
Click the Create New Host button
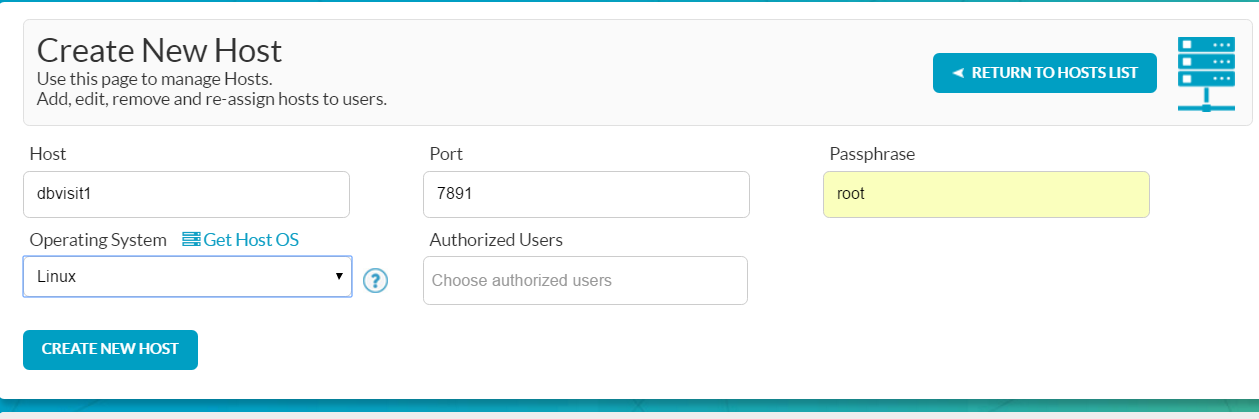point(110,349)
